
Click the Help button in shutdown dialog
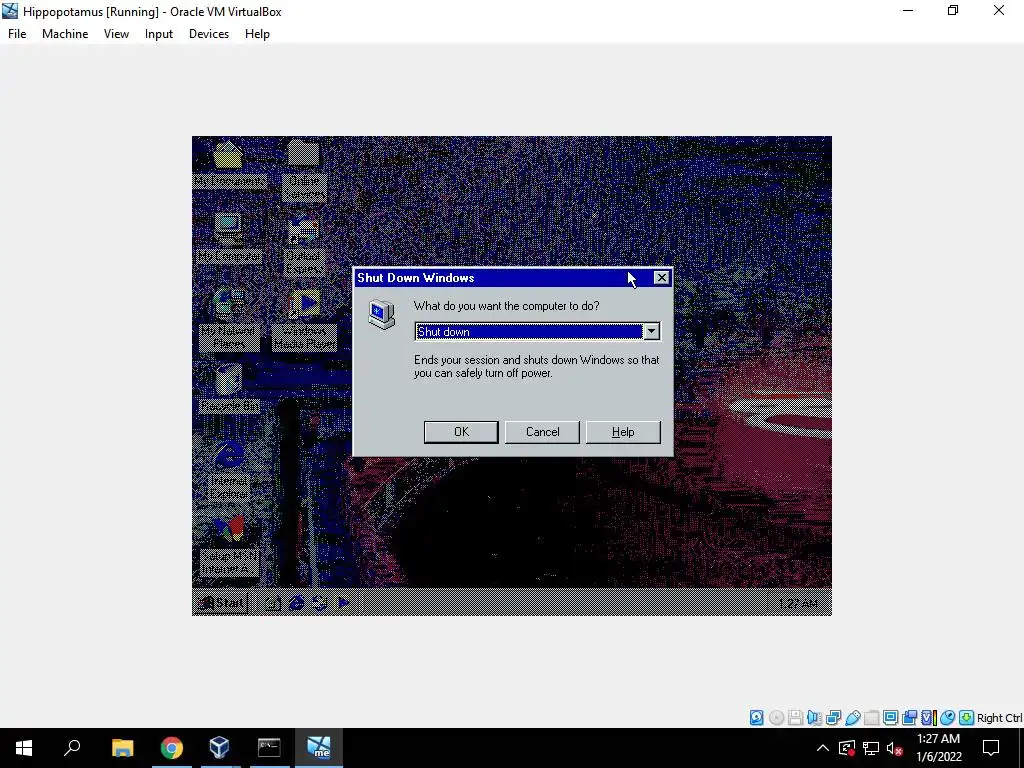623,432
